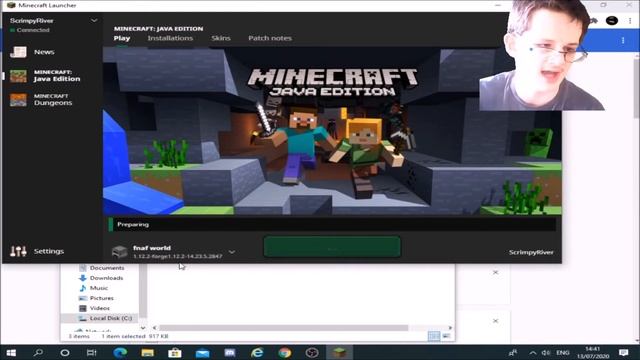Click the 1 item selected status text
The height and width of the screenshot is (360, 640).
point(123,336)
